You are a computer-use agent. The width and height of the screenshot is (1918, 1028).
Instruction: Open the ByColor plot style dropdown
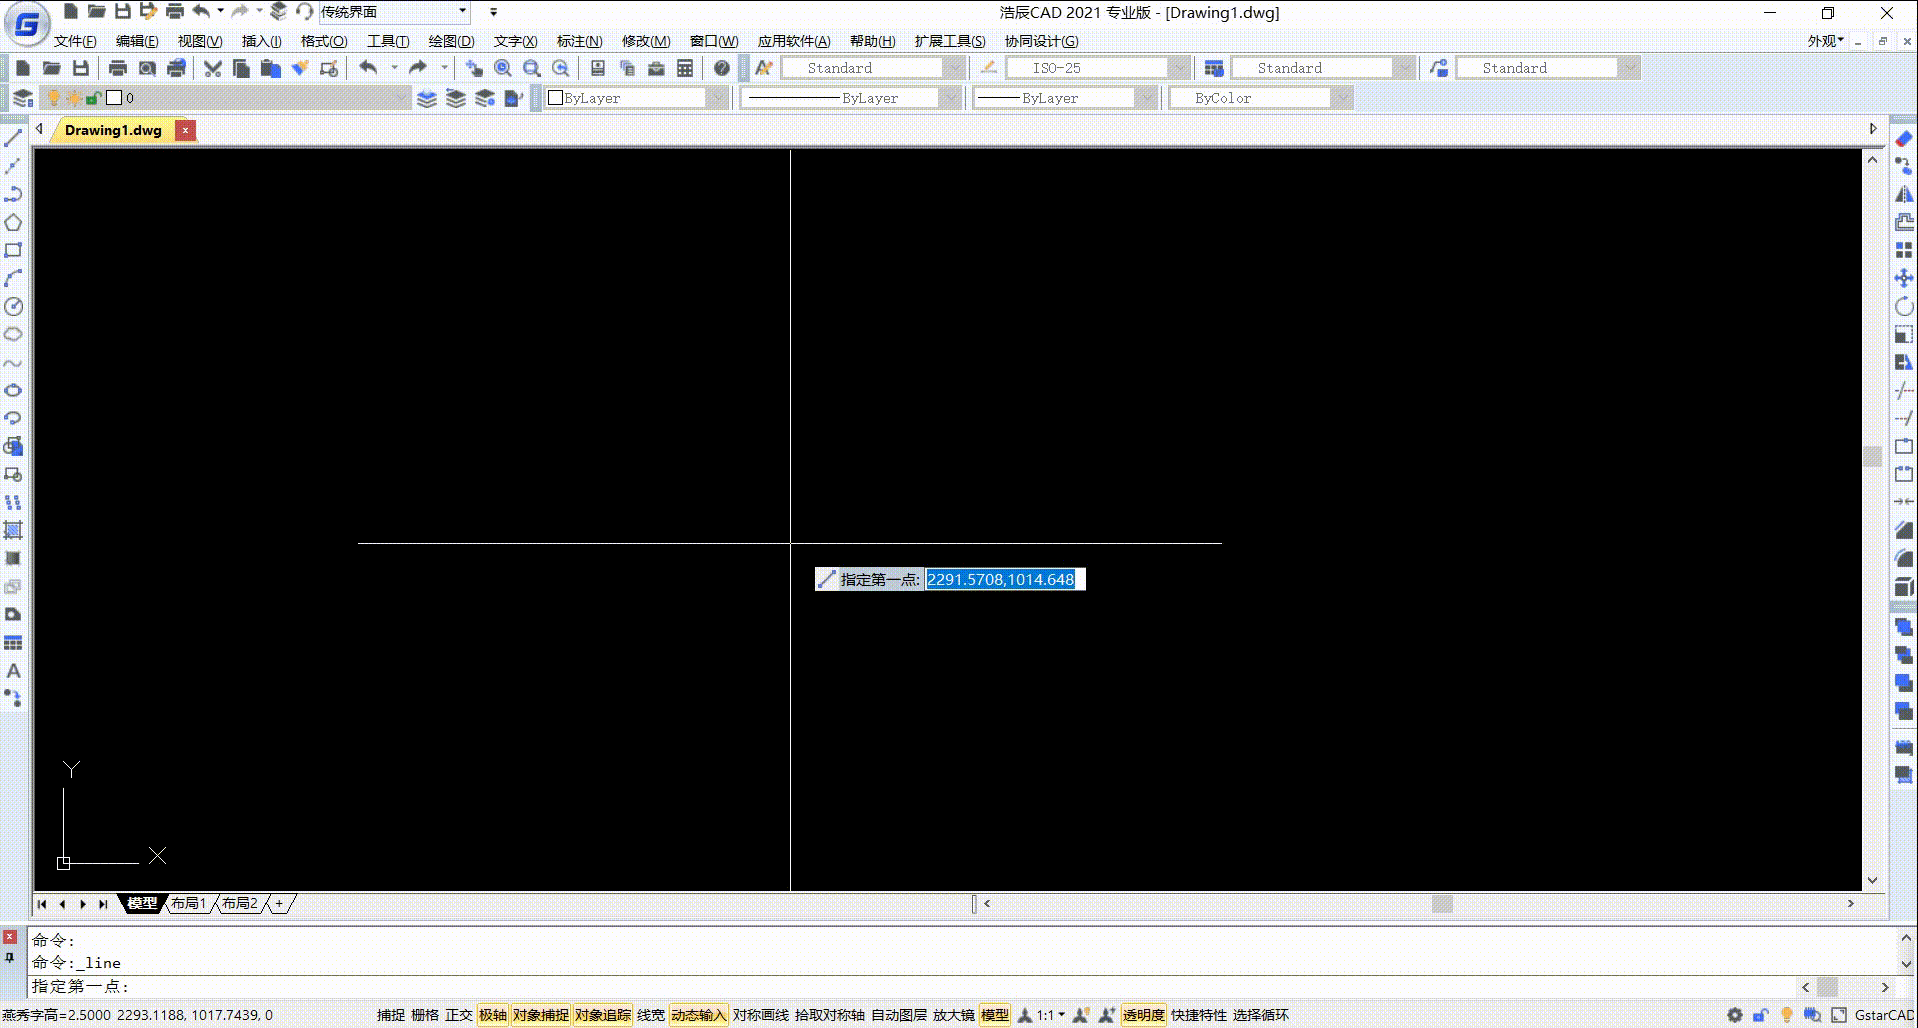point(1259,98)
